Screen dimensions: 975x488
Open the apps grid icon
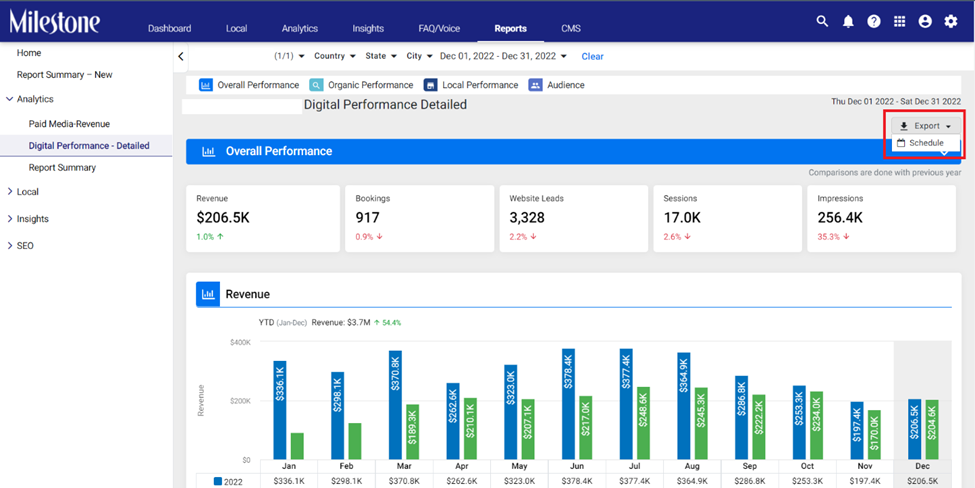click(899, 22)
